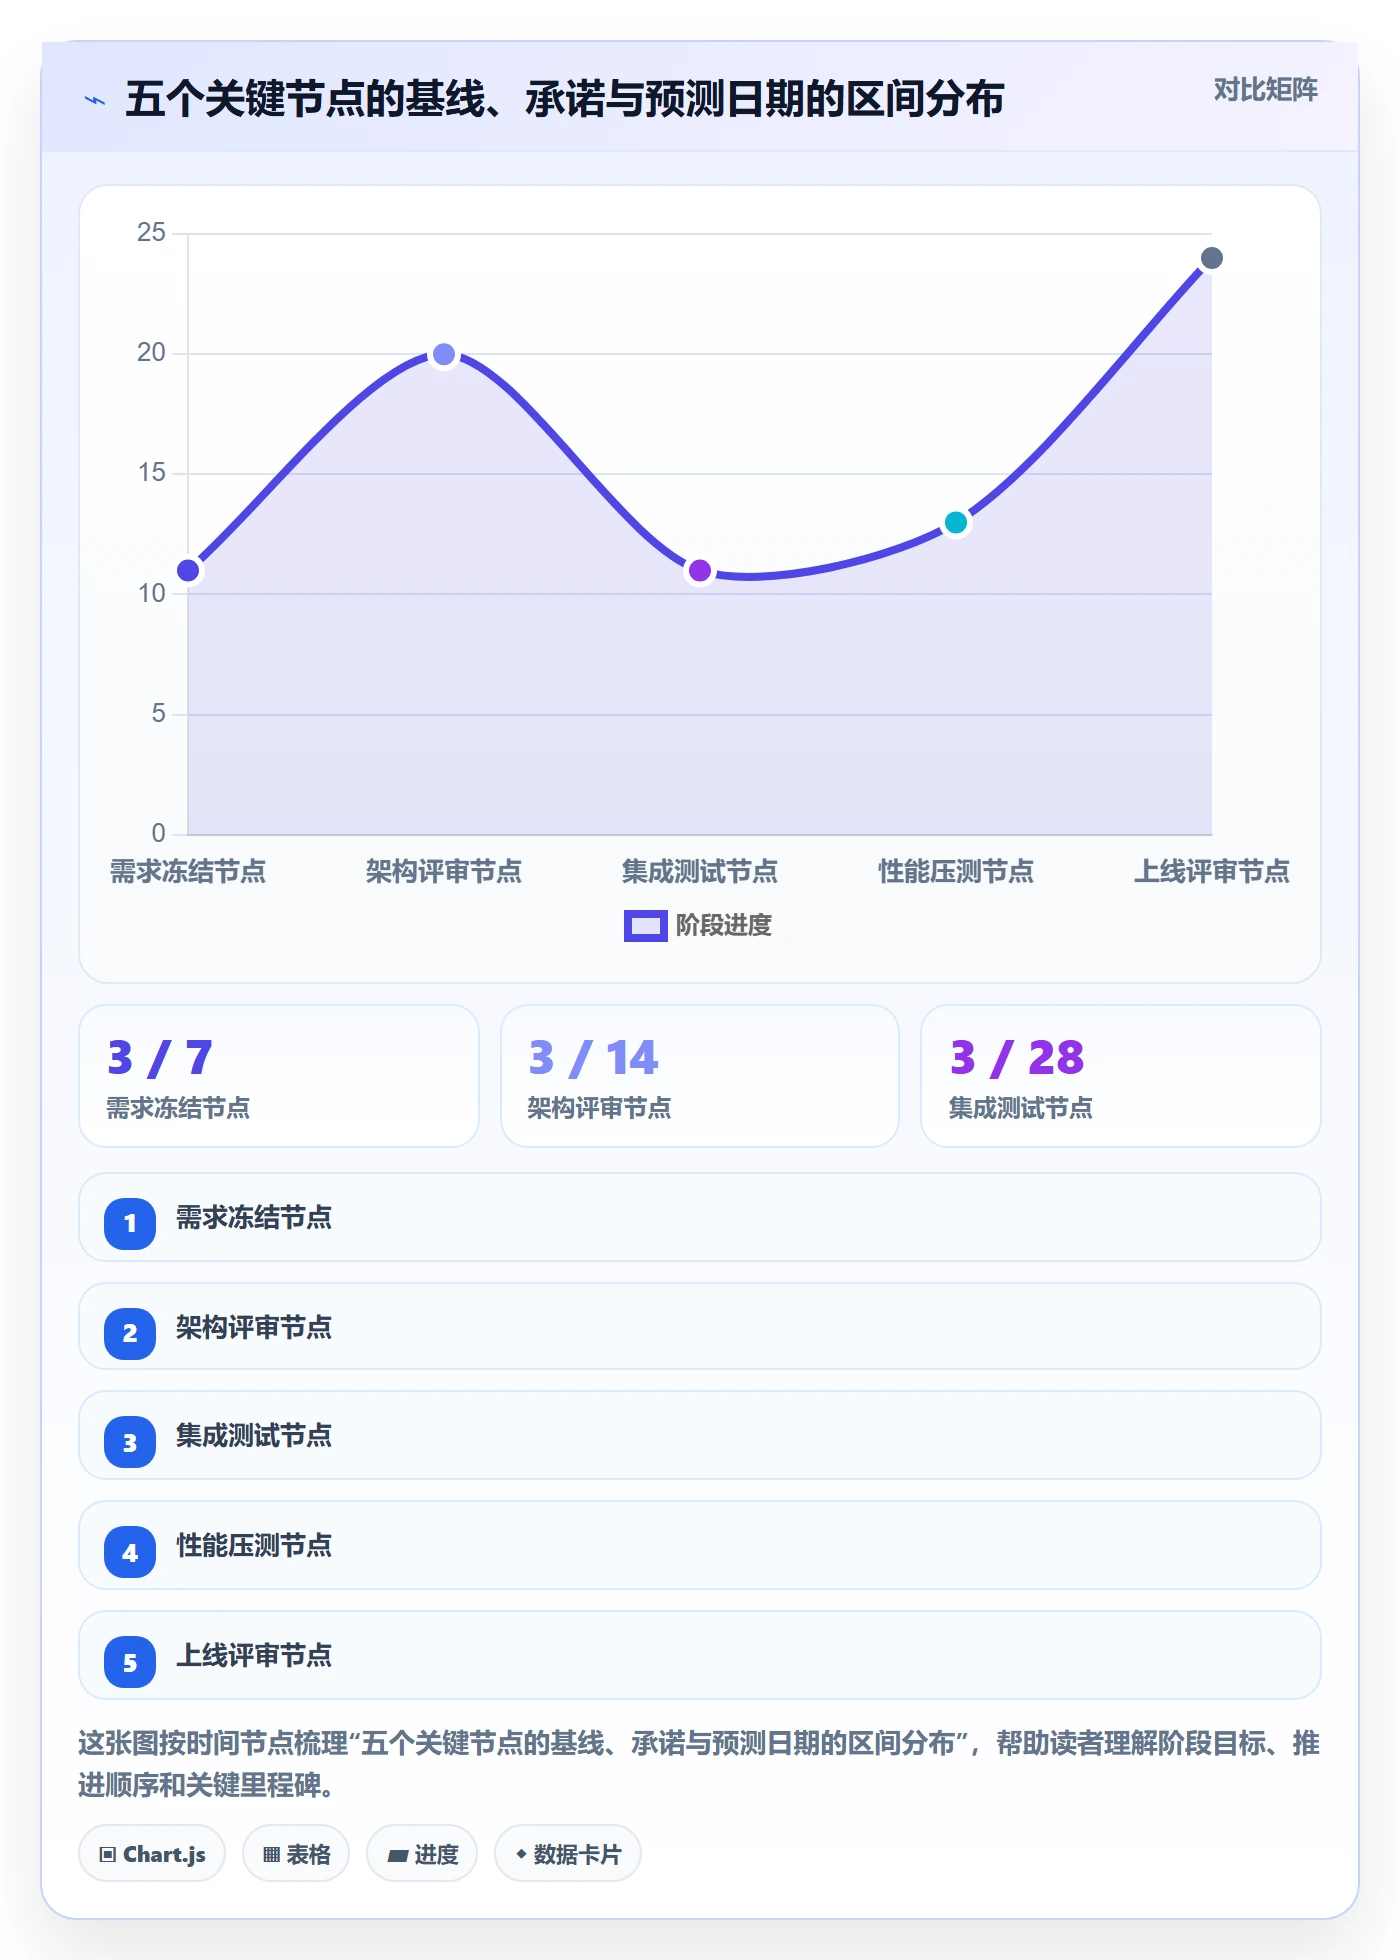Viewport: 1400px width, 1960px height.
Task: Click the description paragraph below the list
Action: click(699, 1764)
